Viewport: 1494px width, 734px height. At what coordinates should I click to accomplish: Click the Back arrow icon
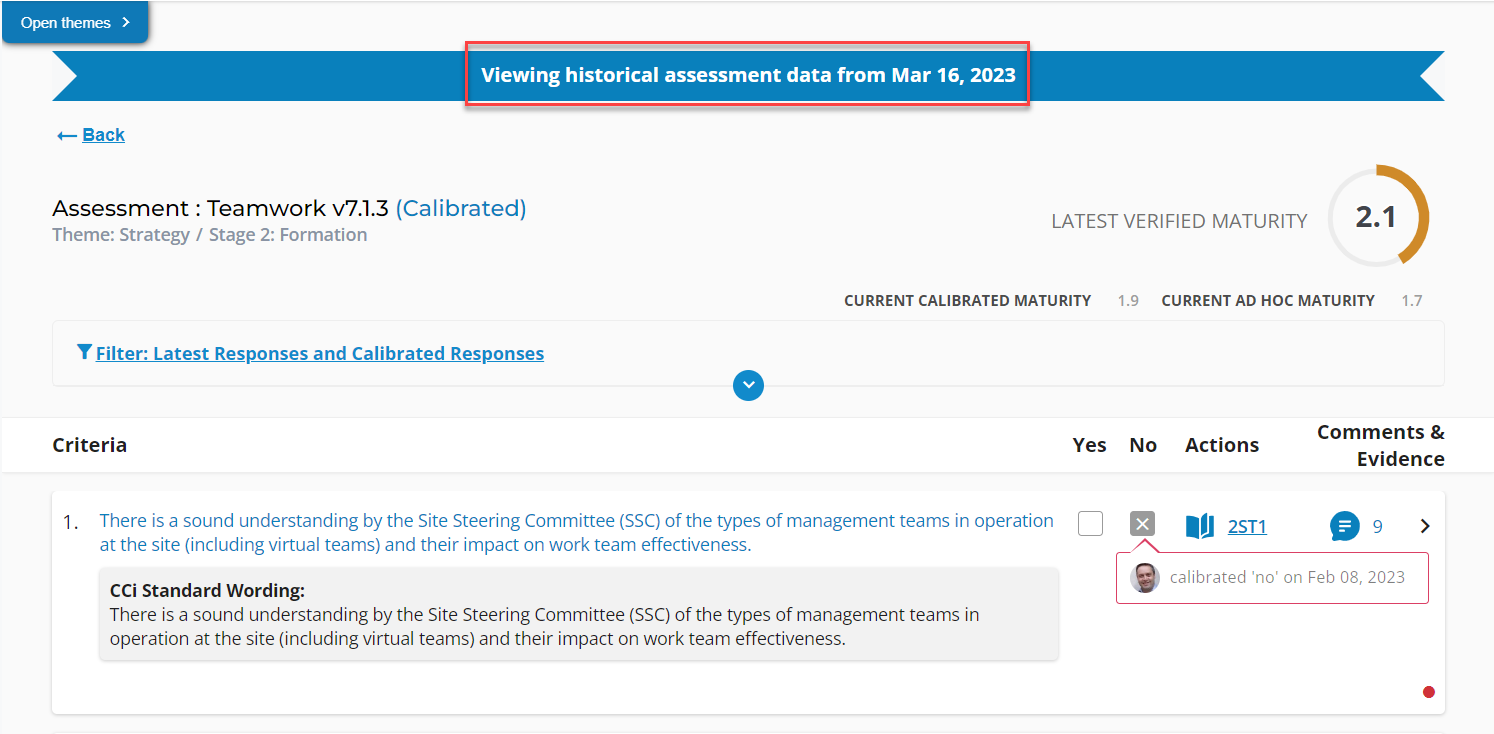pos(66,136)
